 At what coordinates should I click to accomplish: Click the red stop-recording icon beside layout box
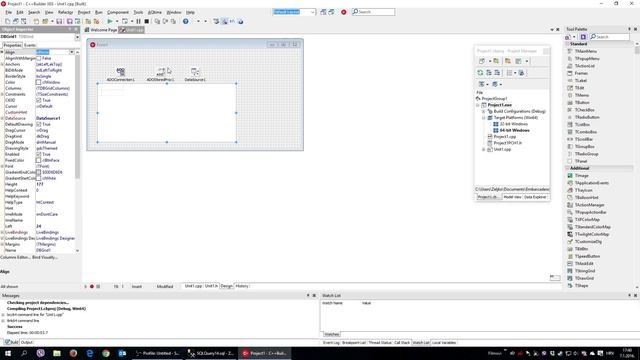click(344, 12)
